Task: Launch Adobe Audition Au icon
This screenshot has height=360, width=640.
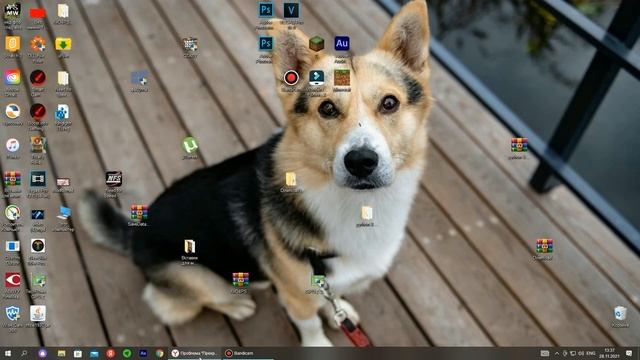Action: pos(342,43)
